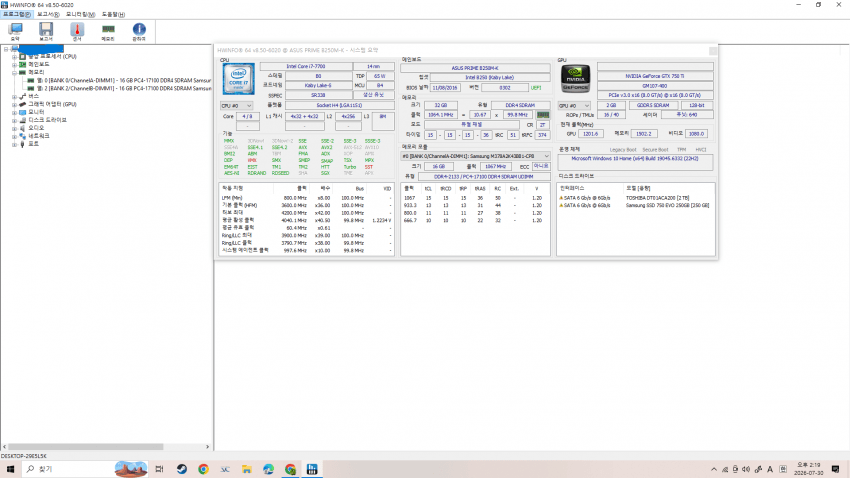
Task: Open the Windows Start button
Action: 10,469
